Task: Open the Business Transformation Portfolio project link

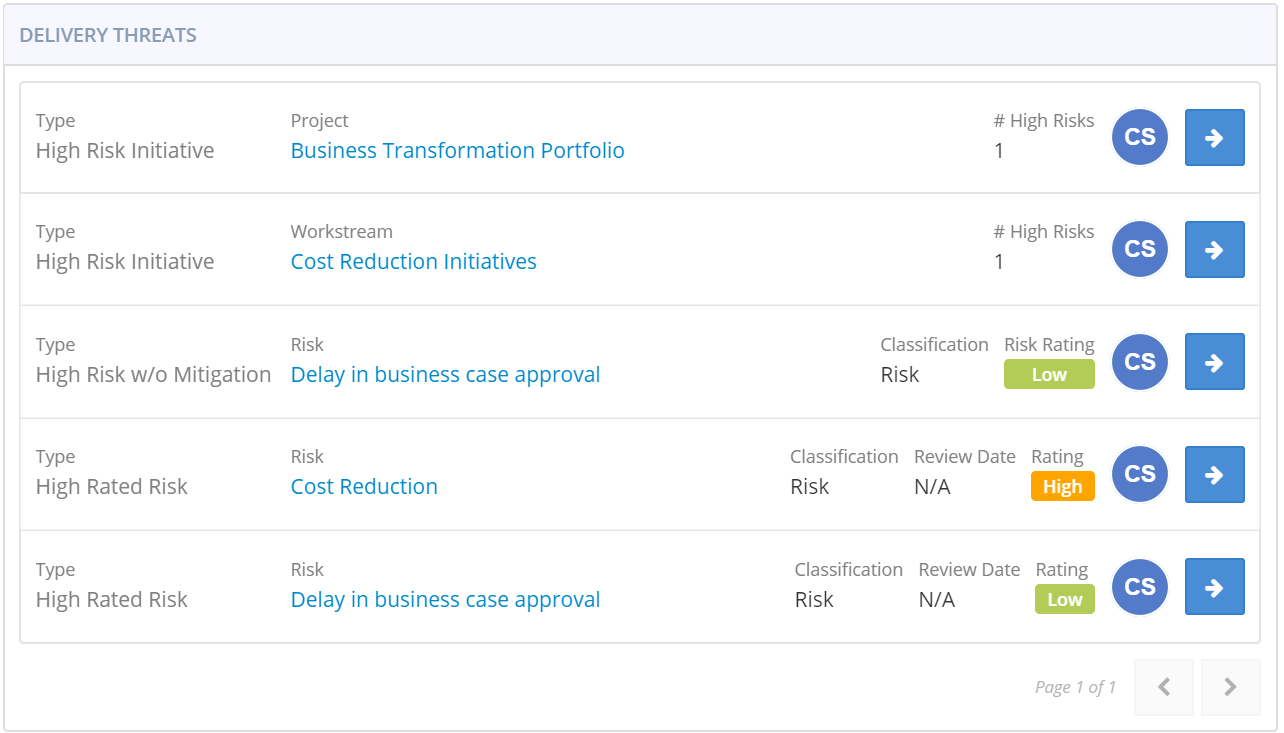Action: (x=457, y=151)
